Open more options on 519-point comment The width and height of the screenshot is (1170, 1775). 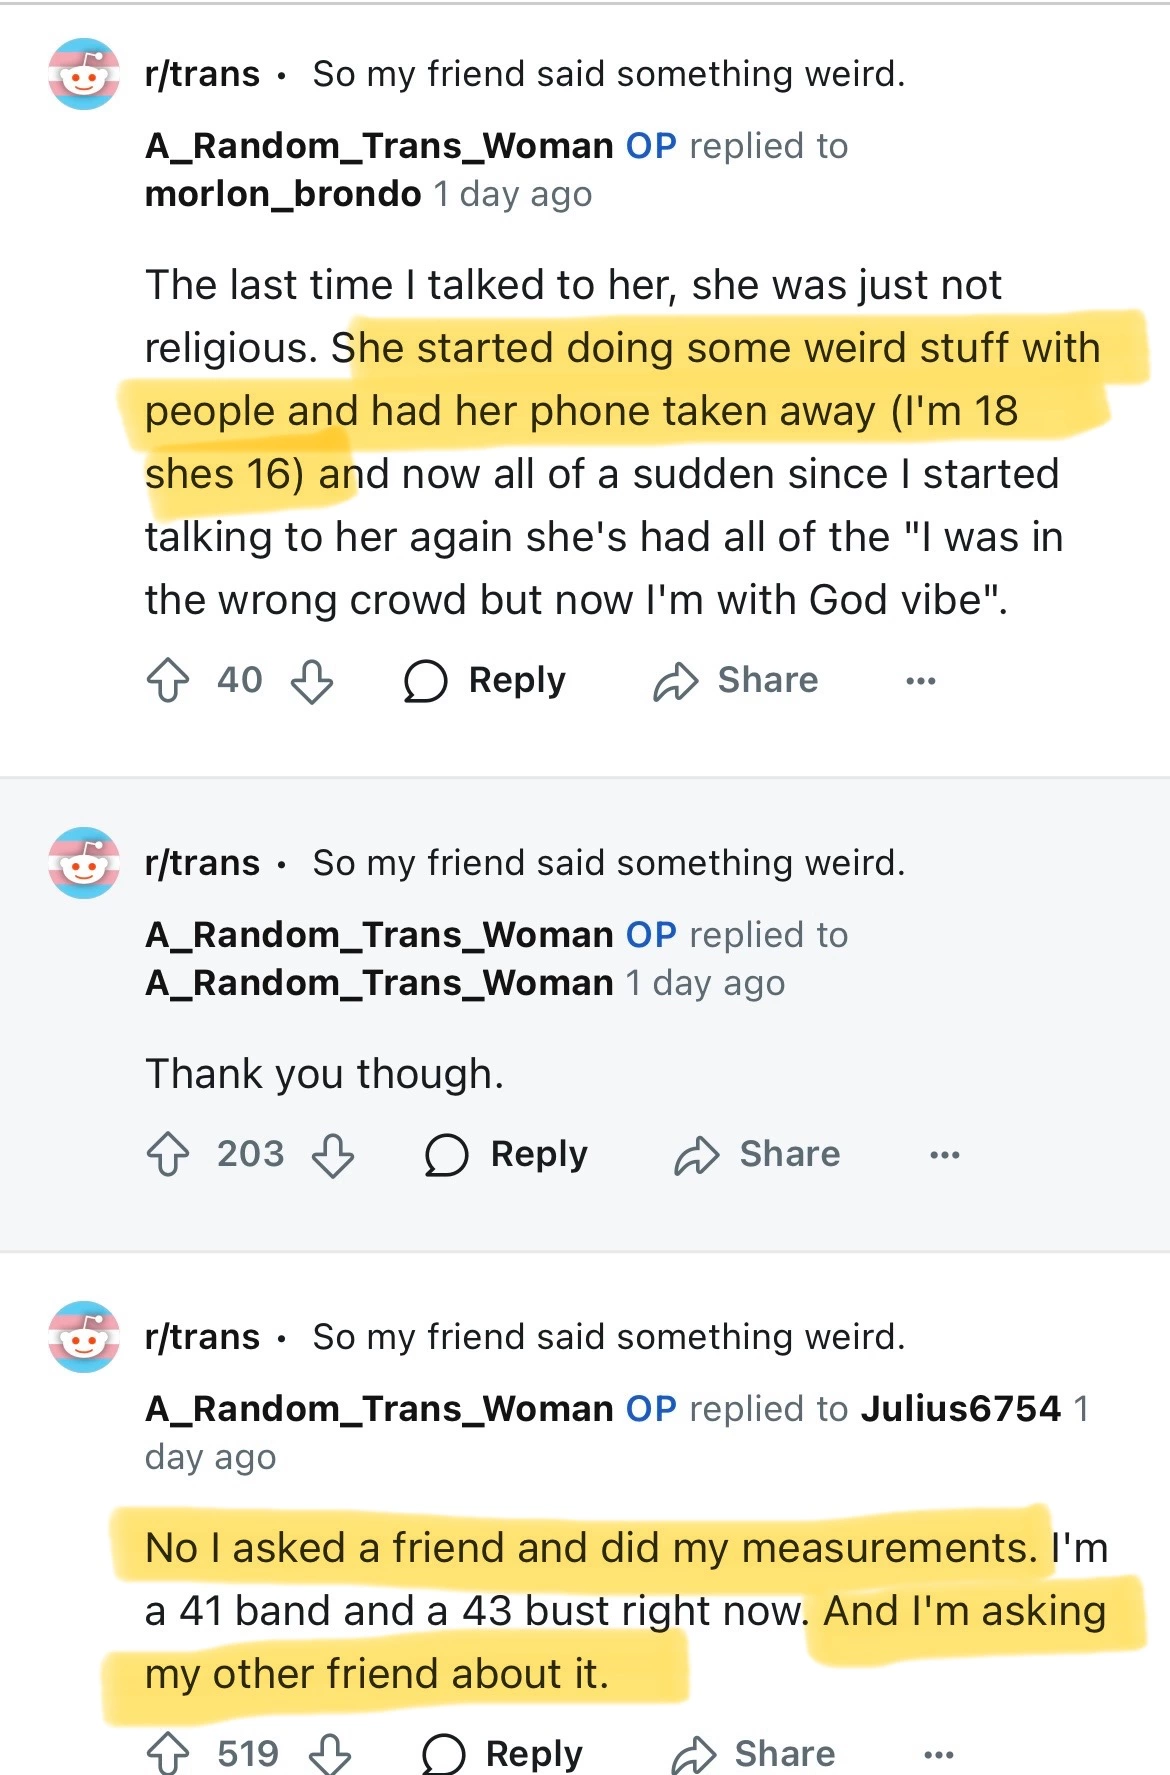(938, 1754)
